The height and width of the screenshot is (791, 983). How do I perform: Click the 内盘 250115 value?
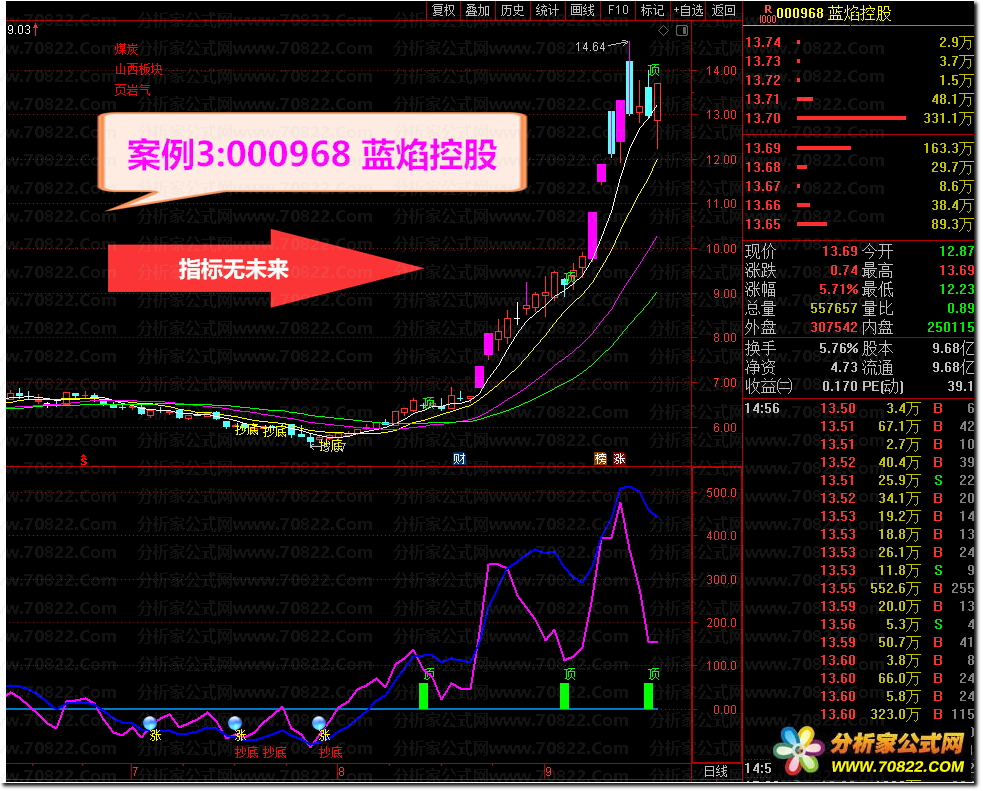click(950, 327)
